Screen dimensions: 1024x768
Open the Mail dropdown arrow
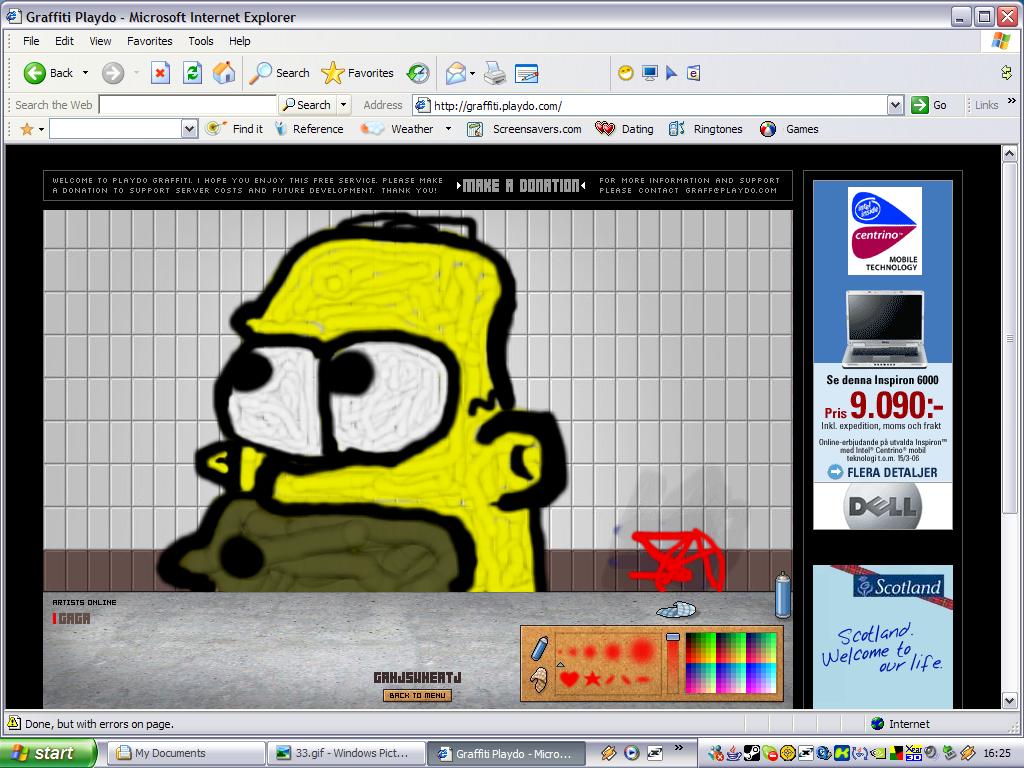click(472, 73)
